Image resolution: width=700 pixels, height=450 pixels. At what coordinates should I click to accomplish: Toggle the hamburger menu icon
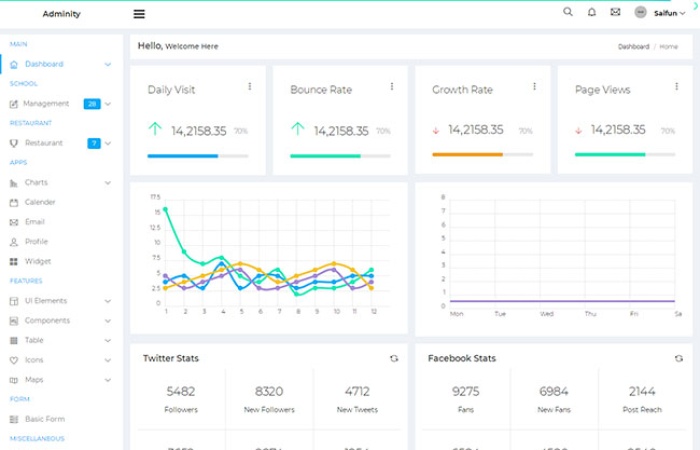[139, 14]
